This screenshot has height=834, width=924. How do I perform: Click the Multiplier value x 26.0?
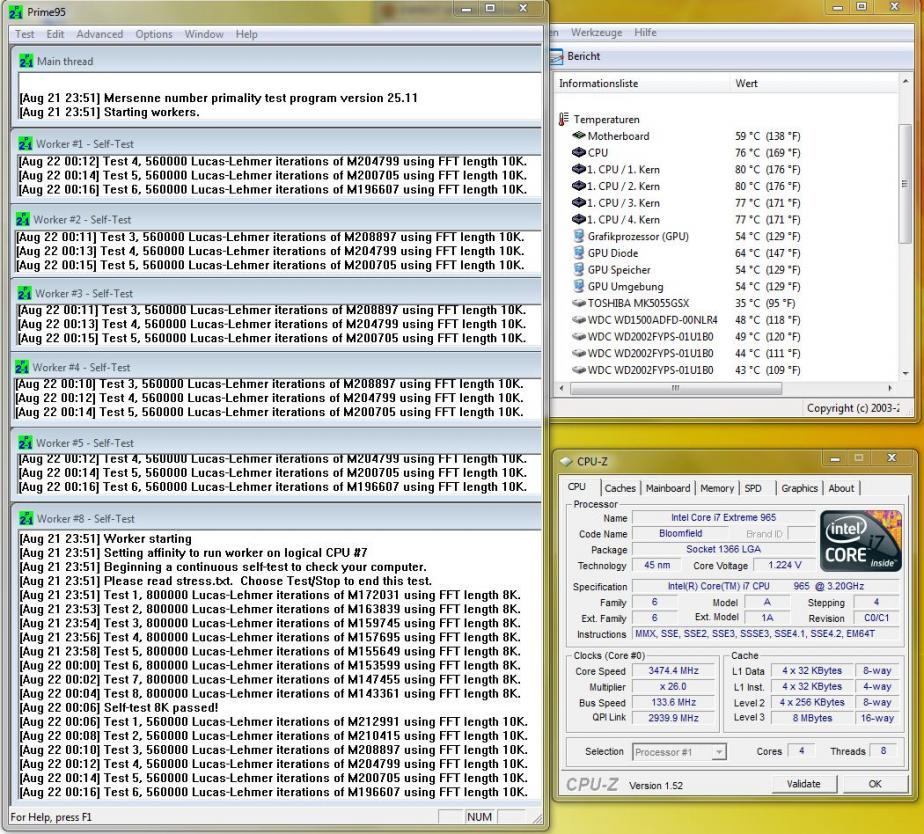pyautogui.click(x=674, y=687)
